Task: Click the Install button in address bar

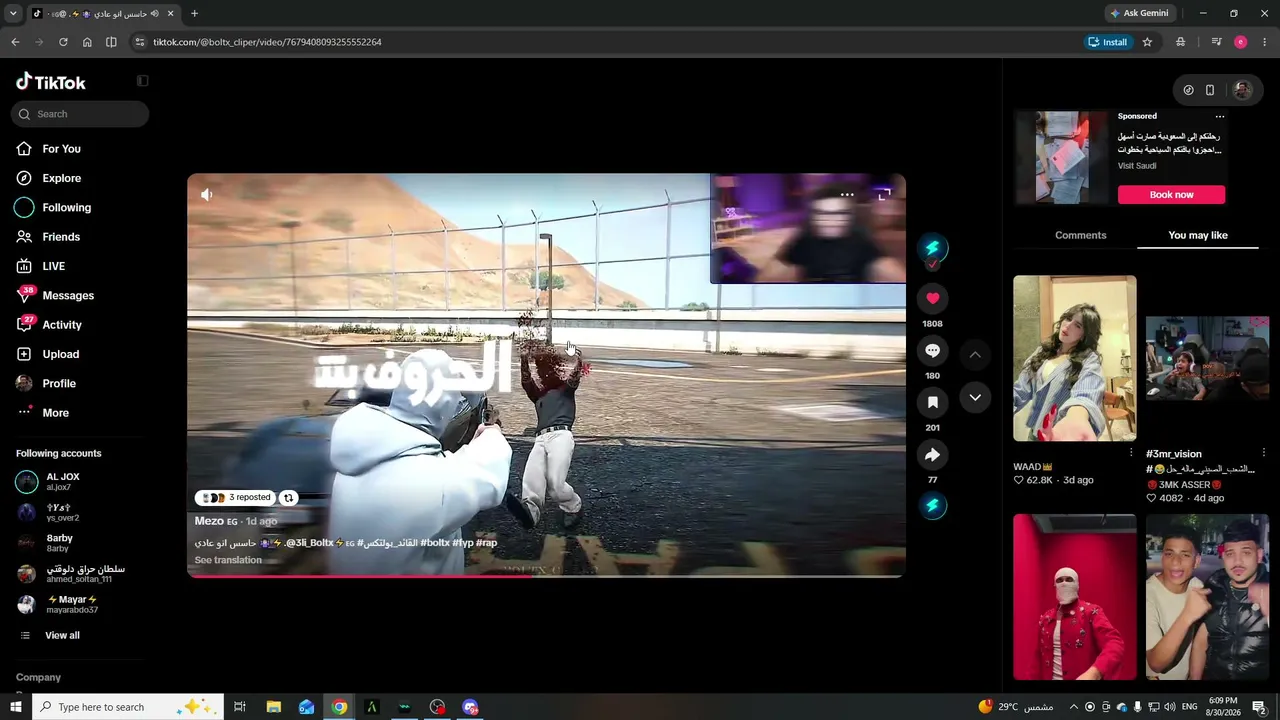Action: coord(1108,42)
